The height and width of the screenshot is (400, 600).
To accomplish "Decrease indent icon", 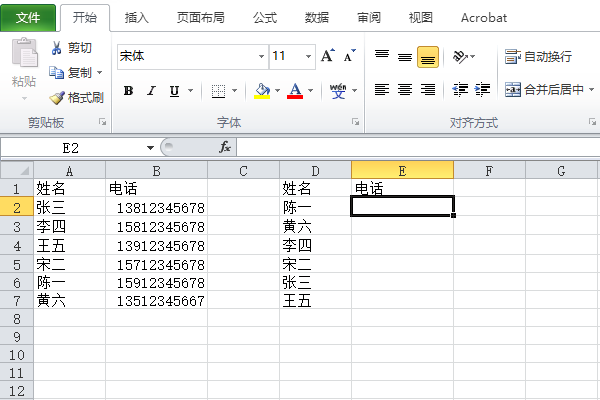I will 460,90.
